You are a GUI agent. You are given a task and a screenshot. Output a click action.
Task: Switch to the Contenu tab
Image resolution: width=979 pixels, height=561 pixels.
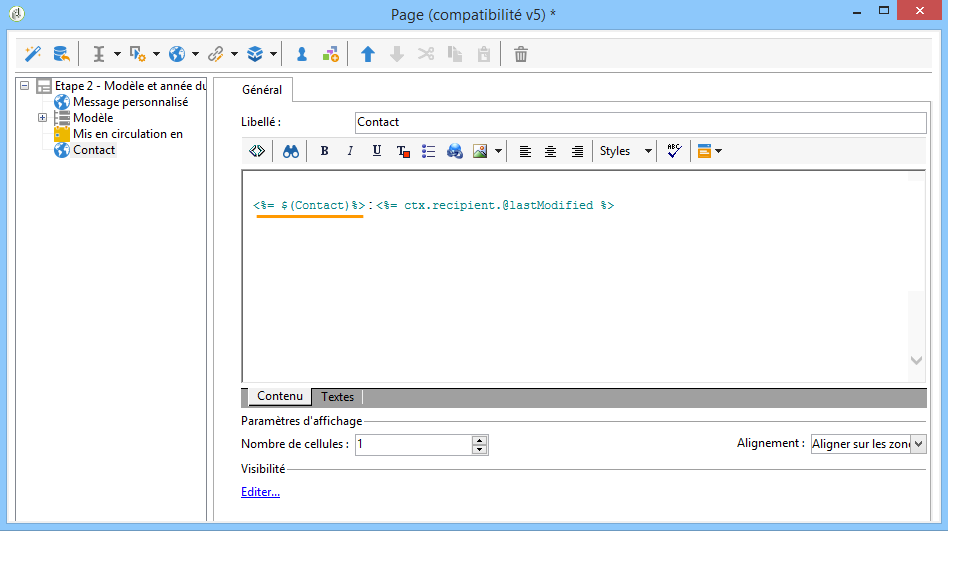[280, 396]
